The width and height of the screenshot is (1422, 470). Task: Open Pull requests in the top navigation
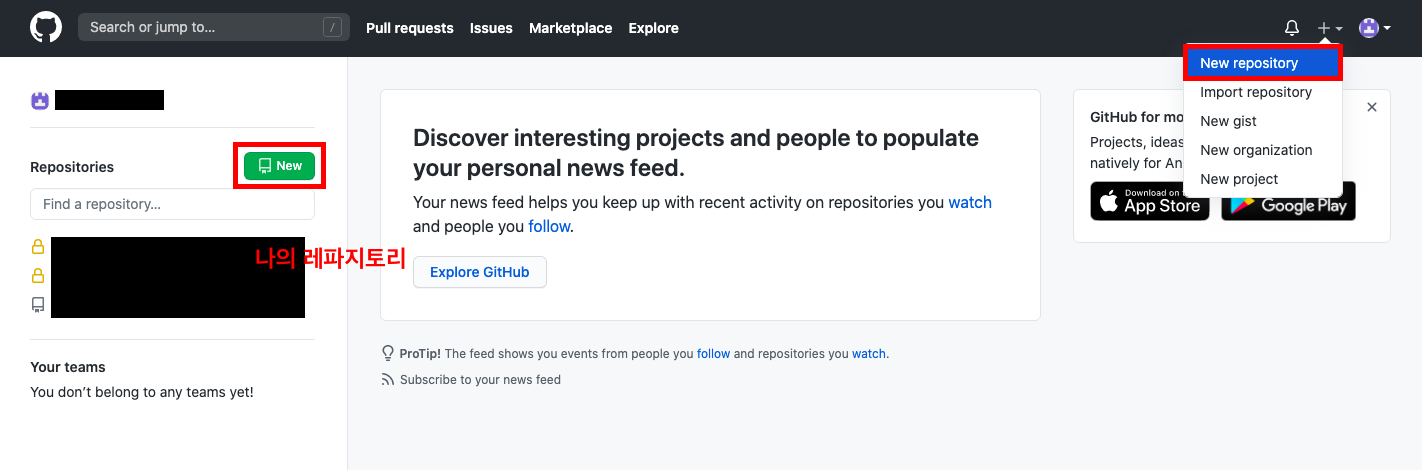click(x=409, y=28)
